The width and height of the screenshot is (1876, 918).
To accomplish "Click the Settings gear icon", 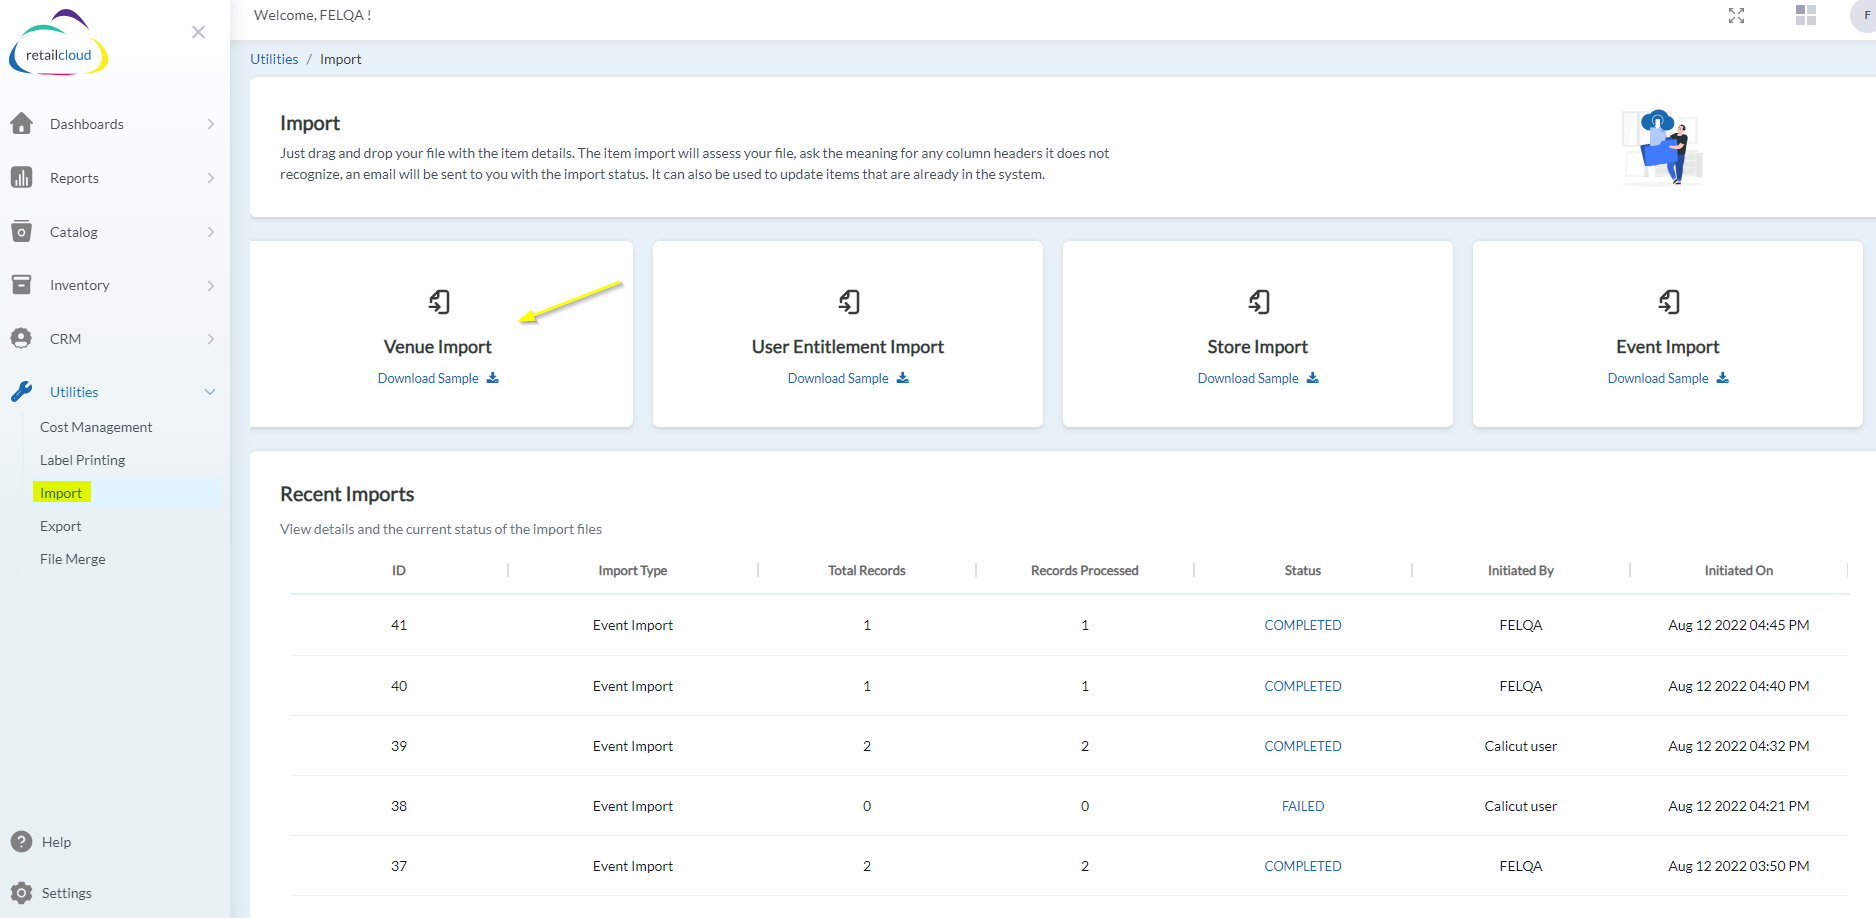I will pos(21,892).
